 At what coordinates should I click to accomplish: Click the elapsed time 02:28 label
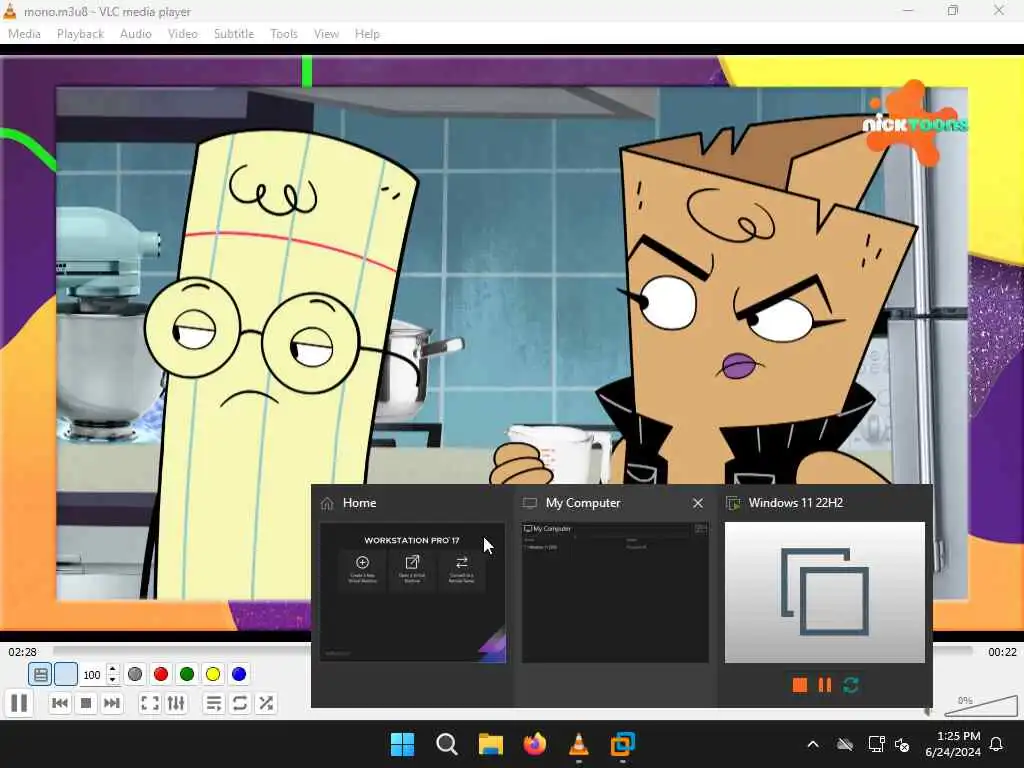[x=23, y=652]
